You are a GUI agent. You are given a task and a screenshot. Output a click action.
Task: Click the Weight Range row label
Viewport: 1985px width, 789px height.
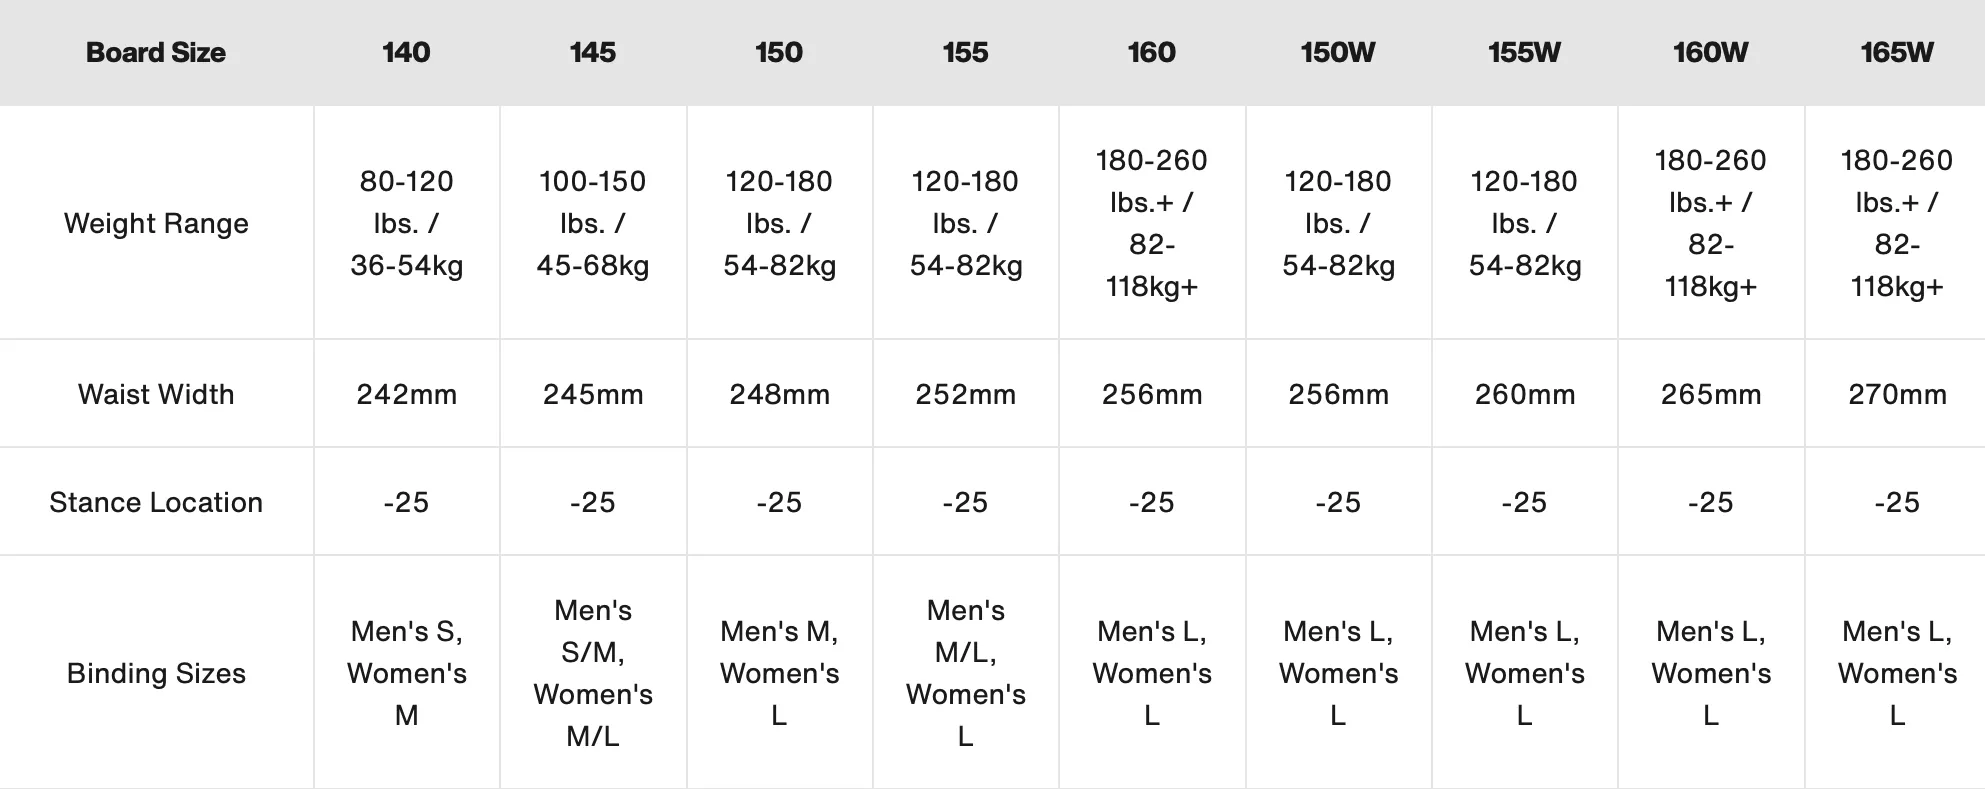click(x=156, y=223)
